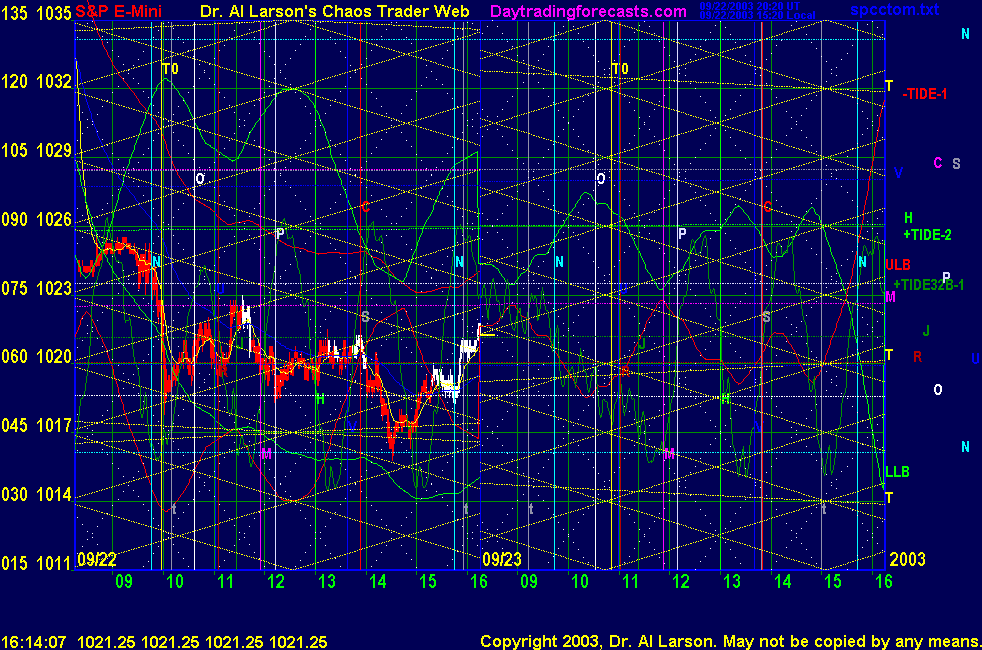Image resolution: width=982 pixels, height=650 pixels.
Task: Click the "105 1029" price axis label
Action: [36, 150]
